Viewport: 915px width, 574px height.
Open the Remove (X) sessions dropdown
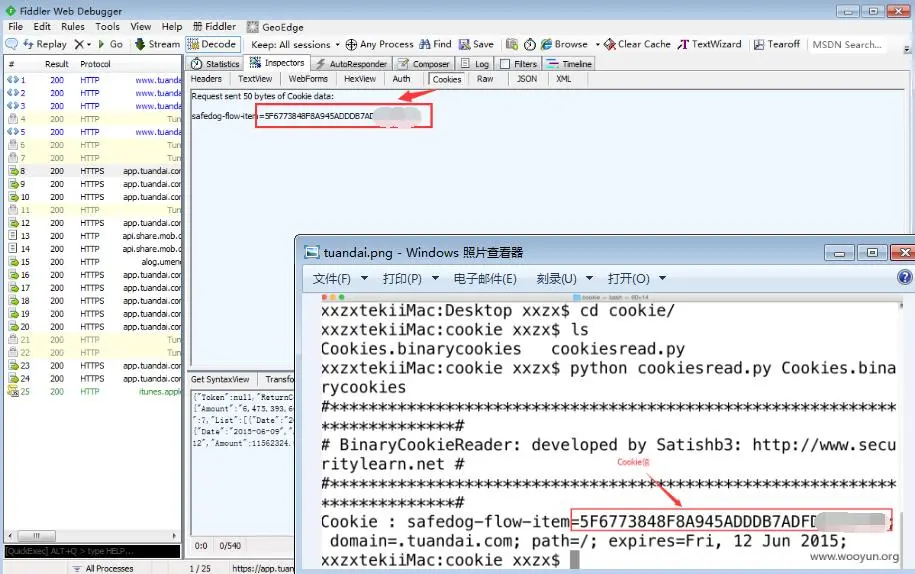point(82,44)
